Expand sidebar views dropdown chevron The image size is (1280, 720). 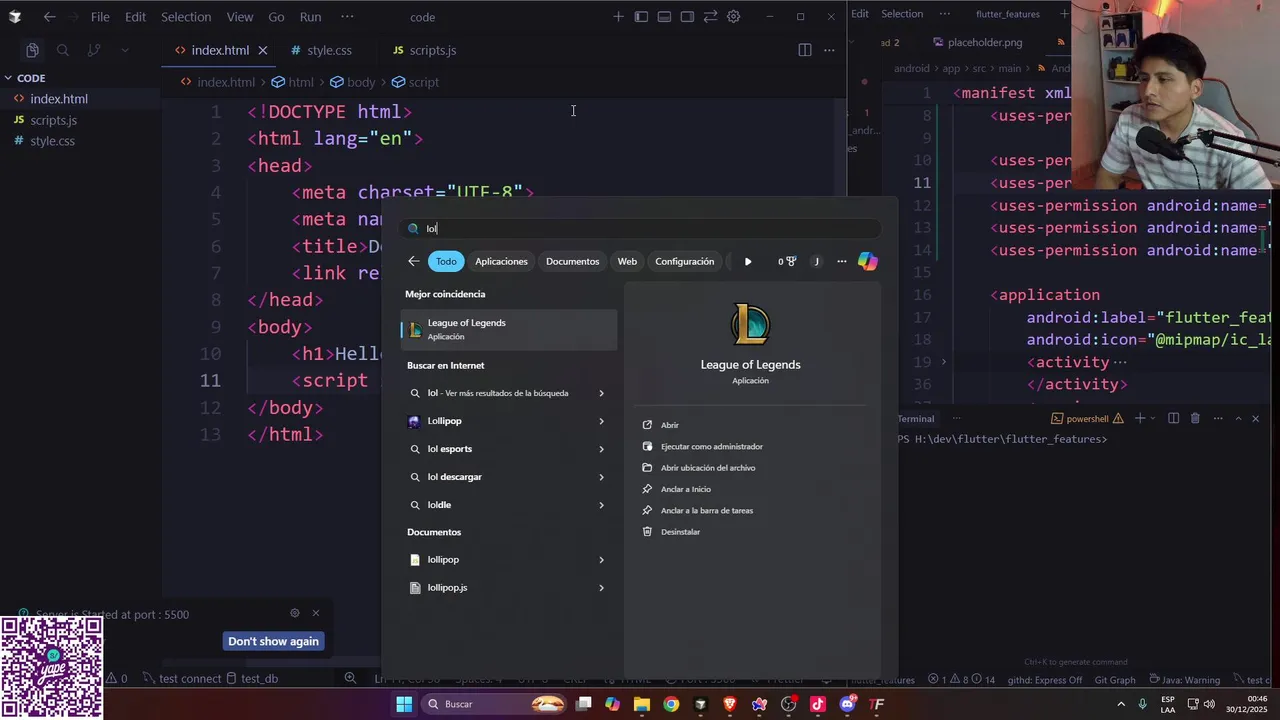click(x=125, y=50)
